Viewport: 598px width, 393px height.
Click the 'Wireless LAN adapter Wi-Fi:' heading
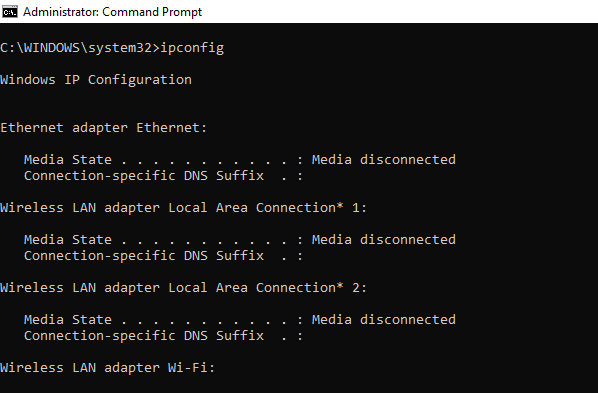(x=108, y=368)
